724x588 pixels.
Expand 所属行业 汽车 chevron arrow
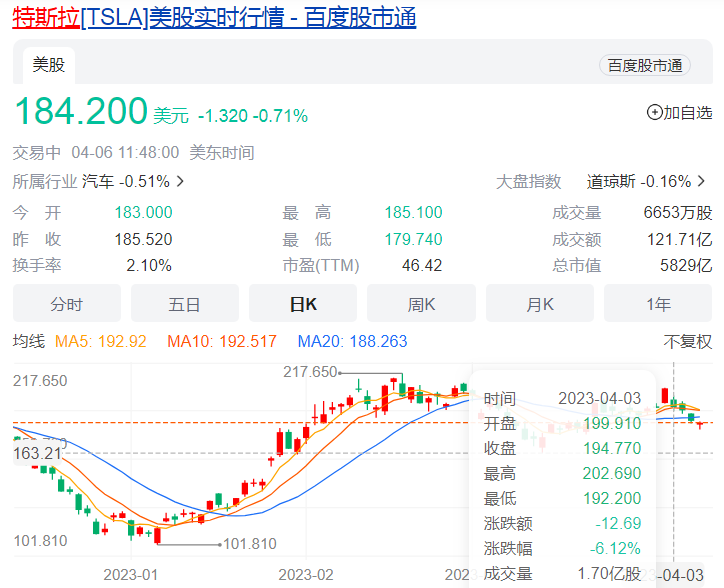coord(180,181)
